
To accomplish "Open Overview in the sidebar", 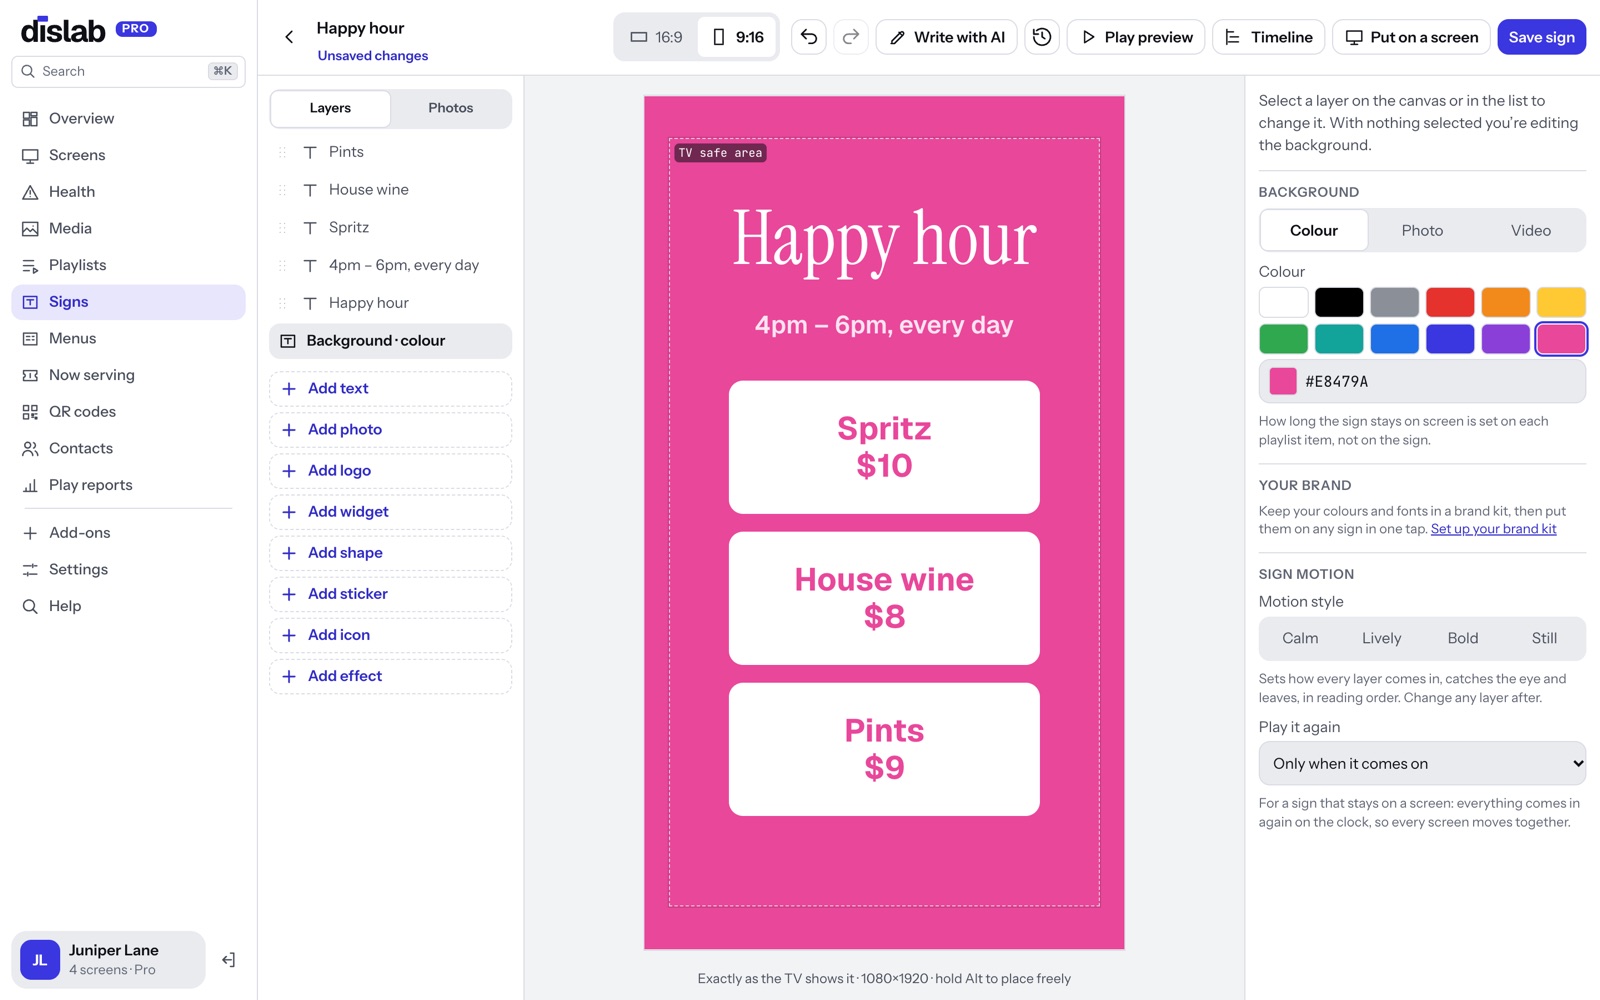I will (x=128, y=118).
